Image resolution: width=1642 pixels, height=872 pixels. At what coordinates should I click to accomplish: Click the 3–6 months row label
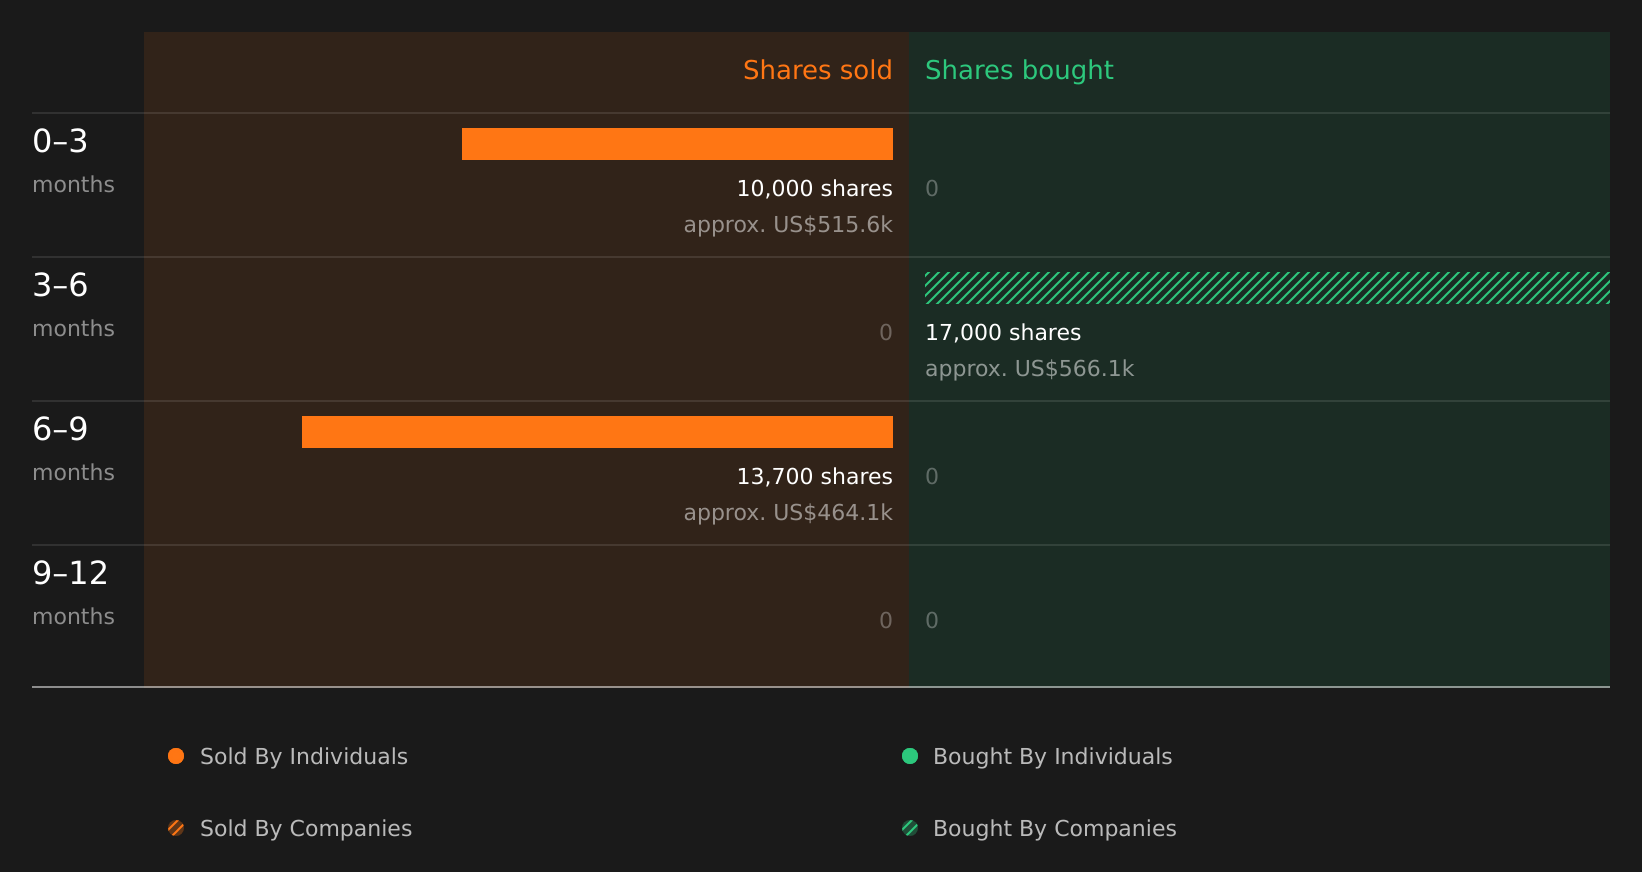coord(73,304)
